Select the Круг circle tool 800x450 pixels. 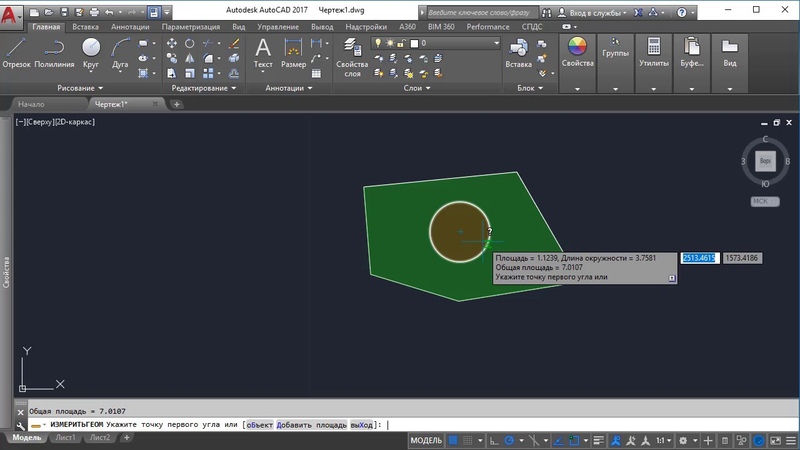91,53
